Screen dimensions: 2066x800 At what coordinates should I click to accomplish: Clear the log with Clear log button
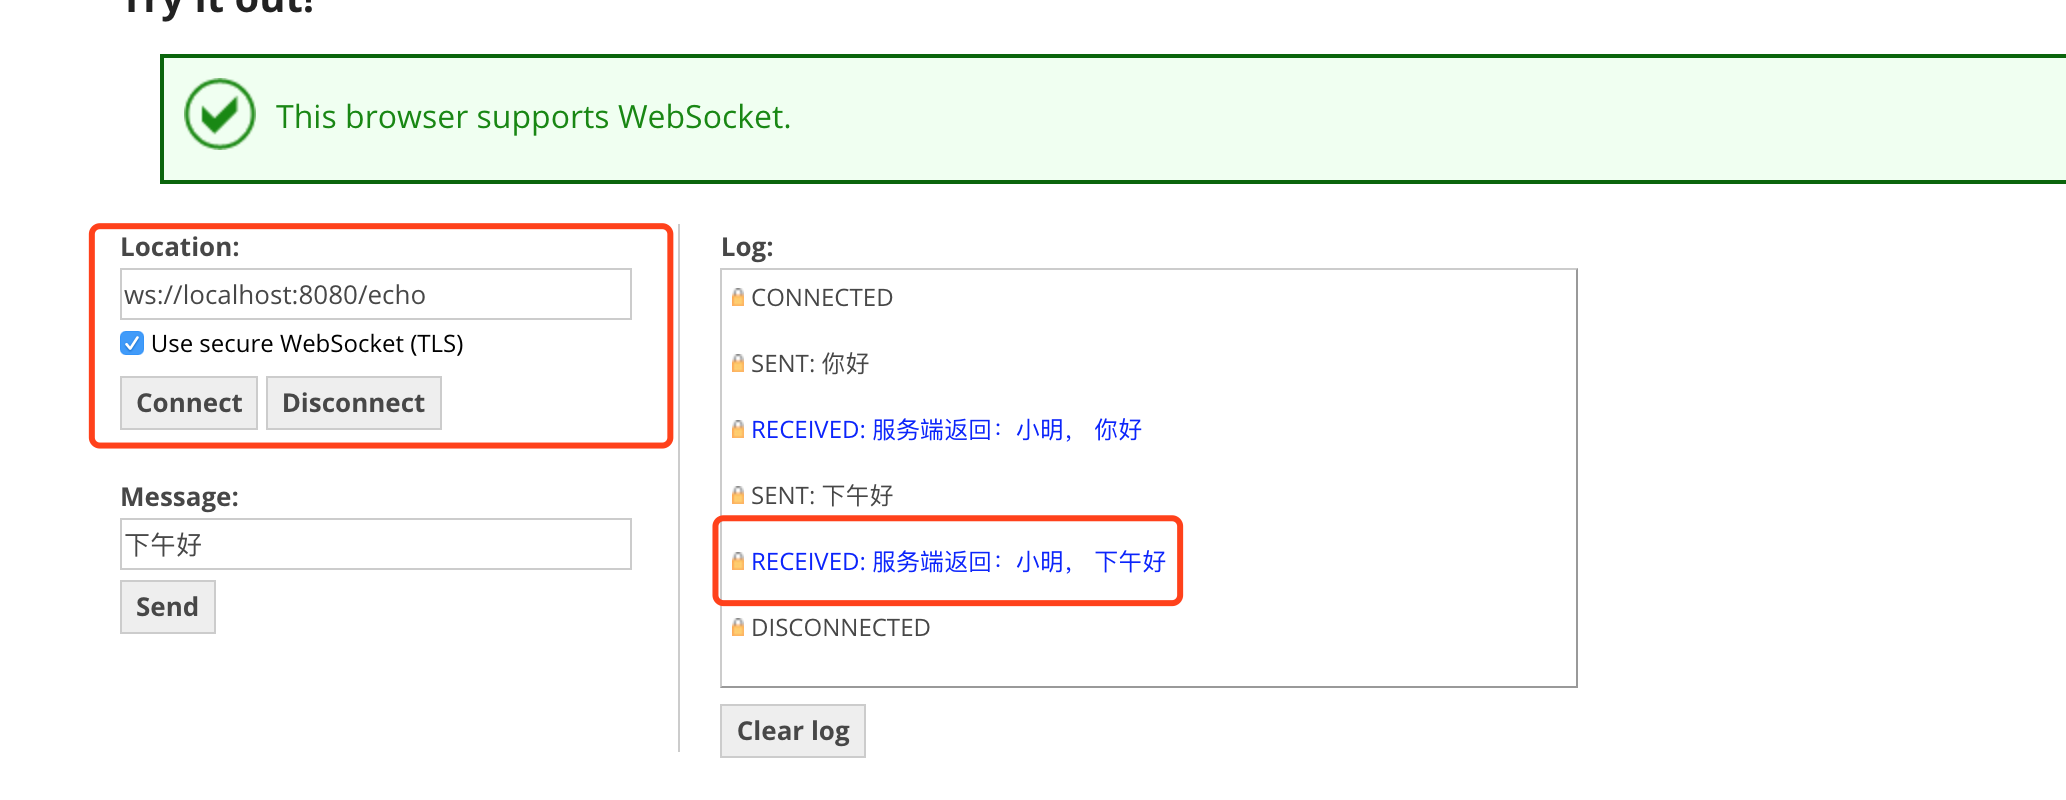[792, 731]
